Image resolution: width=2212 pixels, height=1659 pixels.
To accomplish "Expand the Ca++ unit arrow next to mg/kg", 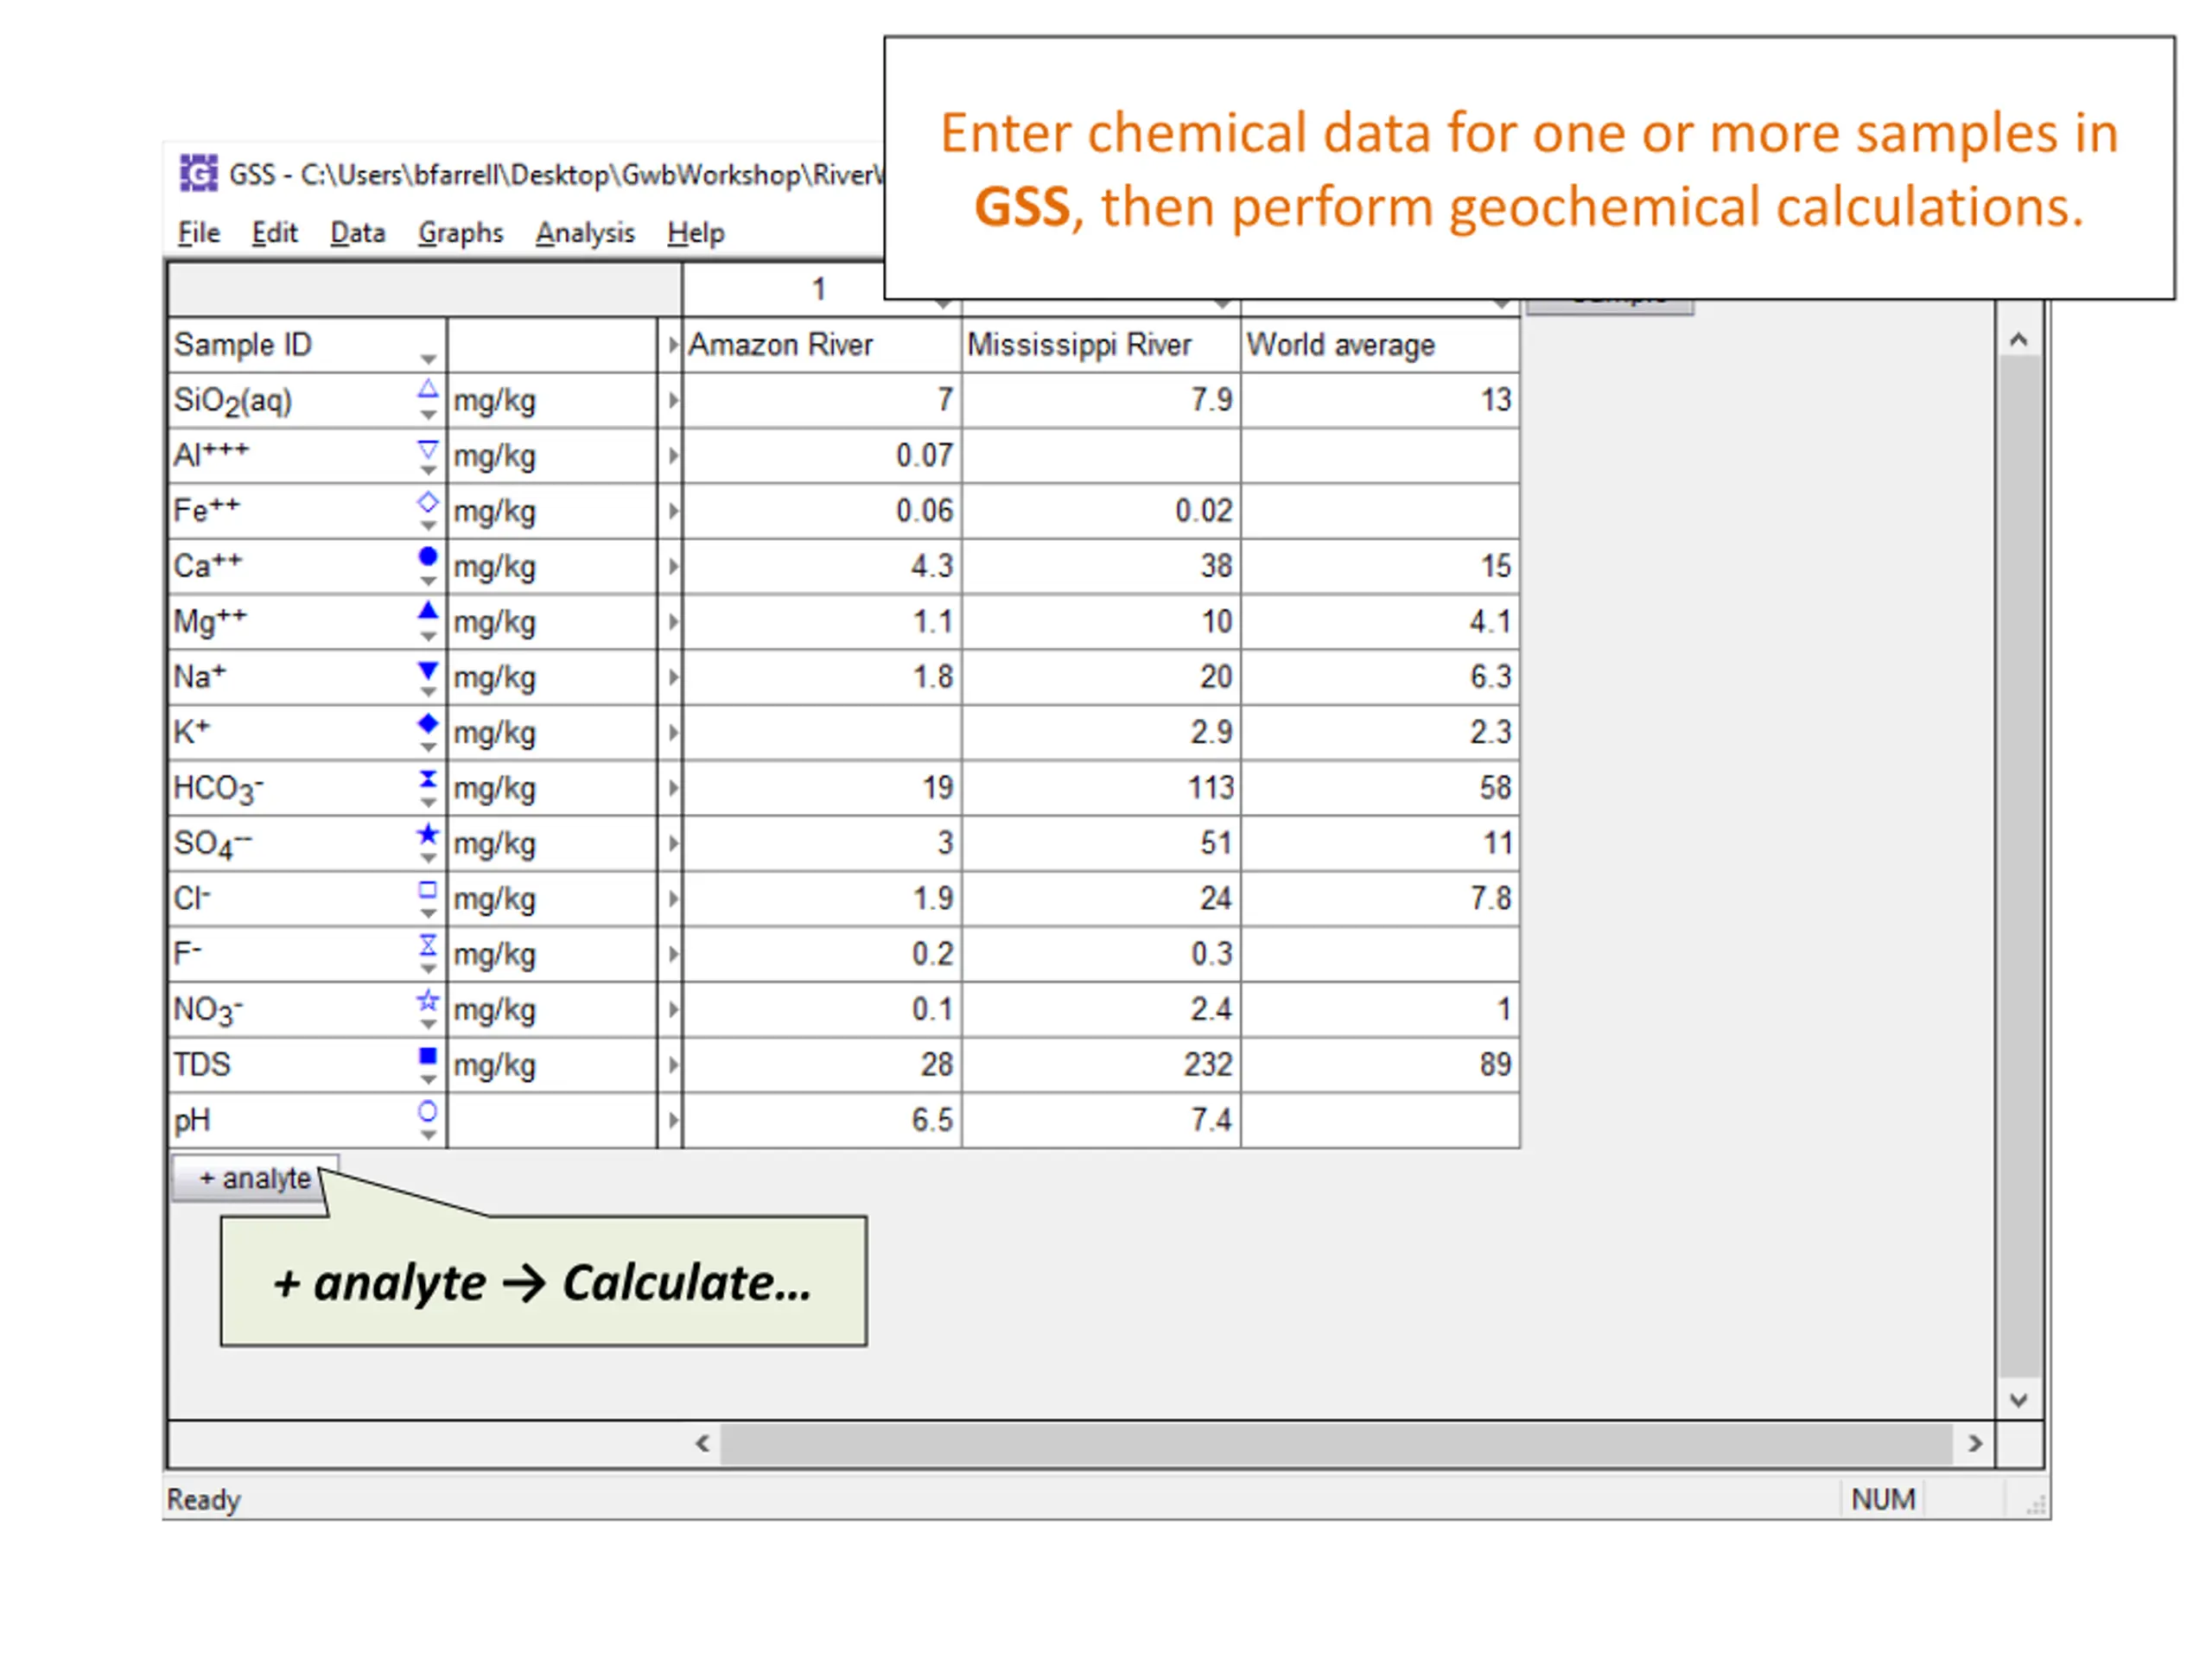I will (x=673, y=566).
